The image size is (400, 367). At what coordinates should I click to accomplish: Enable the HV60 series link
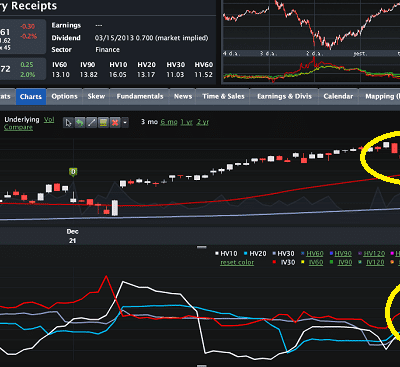click(315, 254)
